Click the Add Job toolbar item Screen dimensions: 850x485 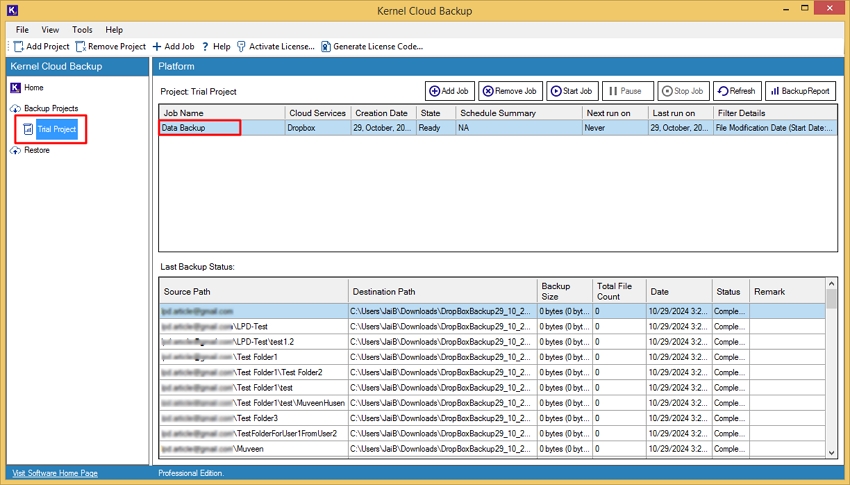coord(173,47)
